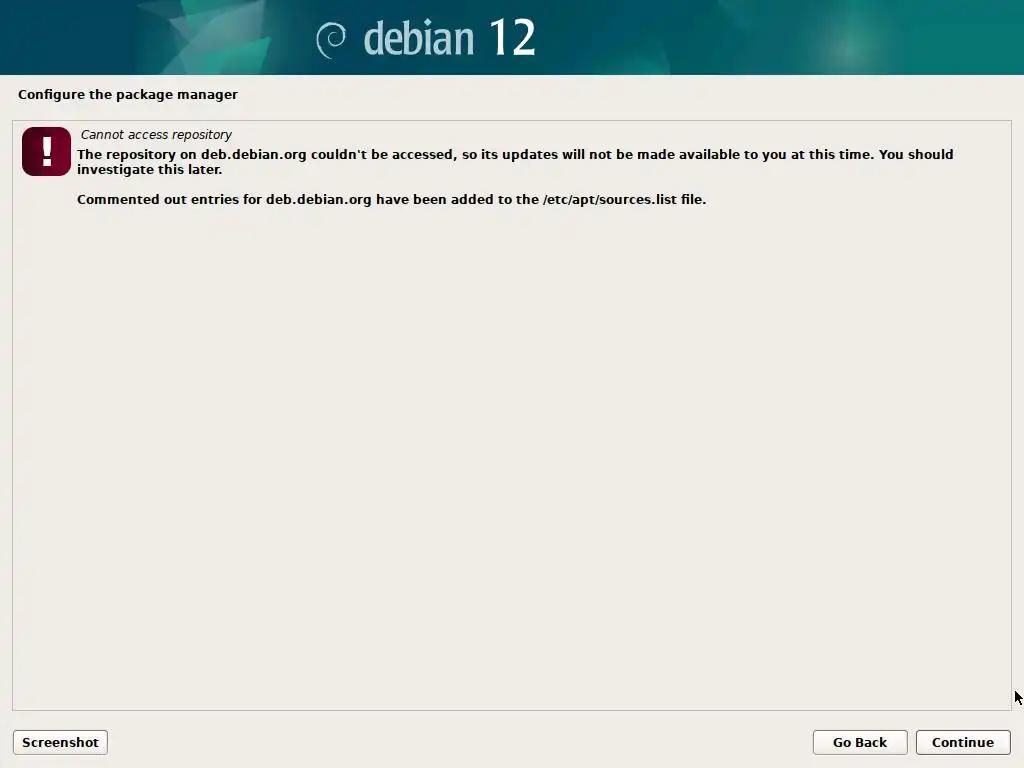Capture the installer with the Screenshot button
The height and width of the screenshot is (768, 1024).
point(60,743)
